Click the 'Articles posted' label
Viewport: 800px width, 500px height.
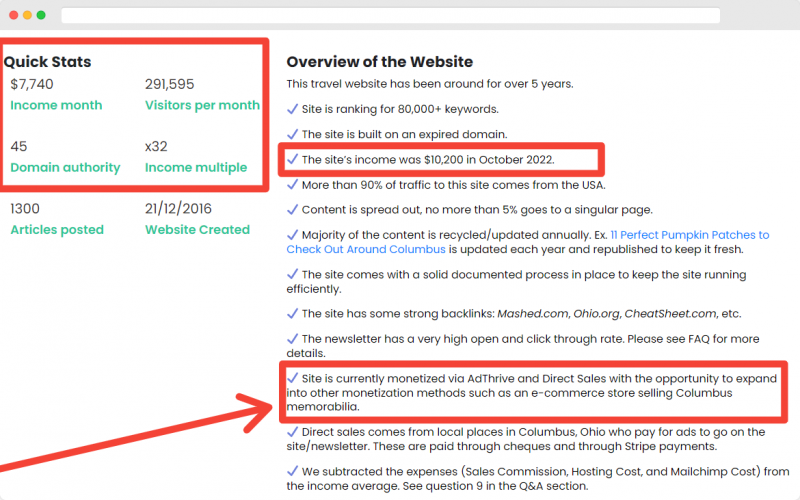pos(57,230)
